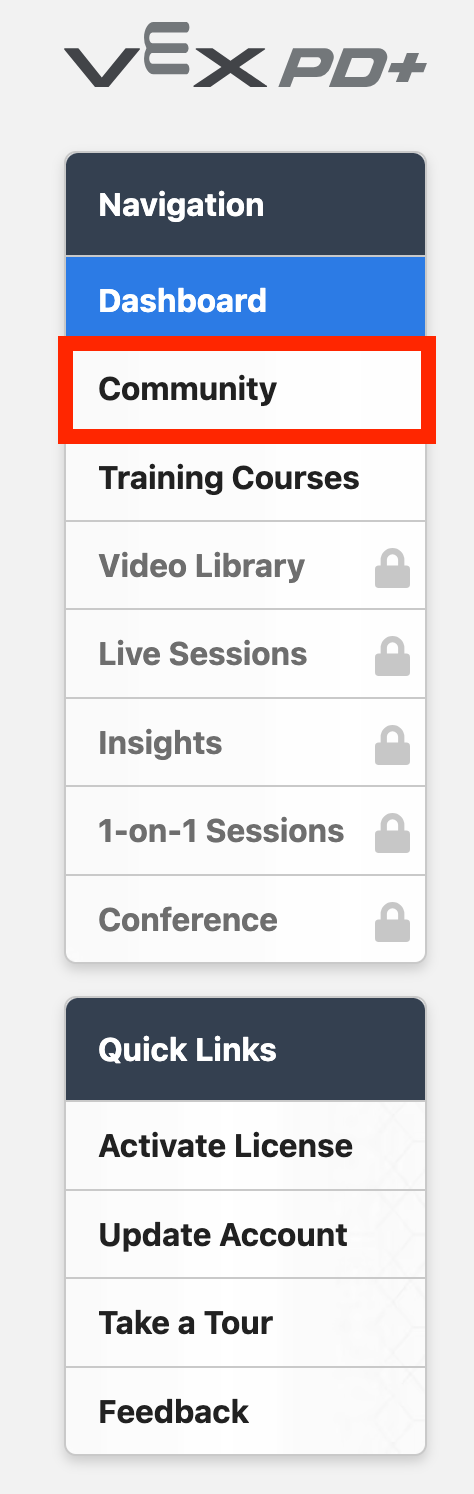Open the Dashboard page
The width and height of the screenshot is (474, 1494).
[246, 300]
